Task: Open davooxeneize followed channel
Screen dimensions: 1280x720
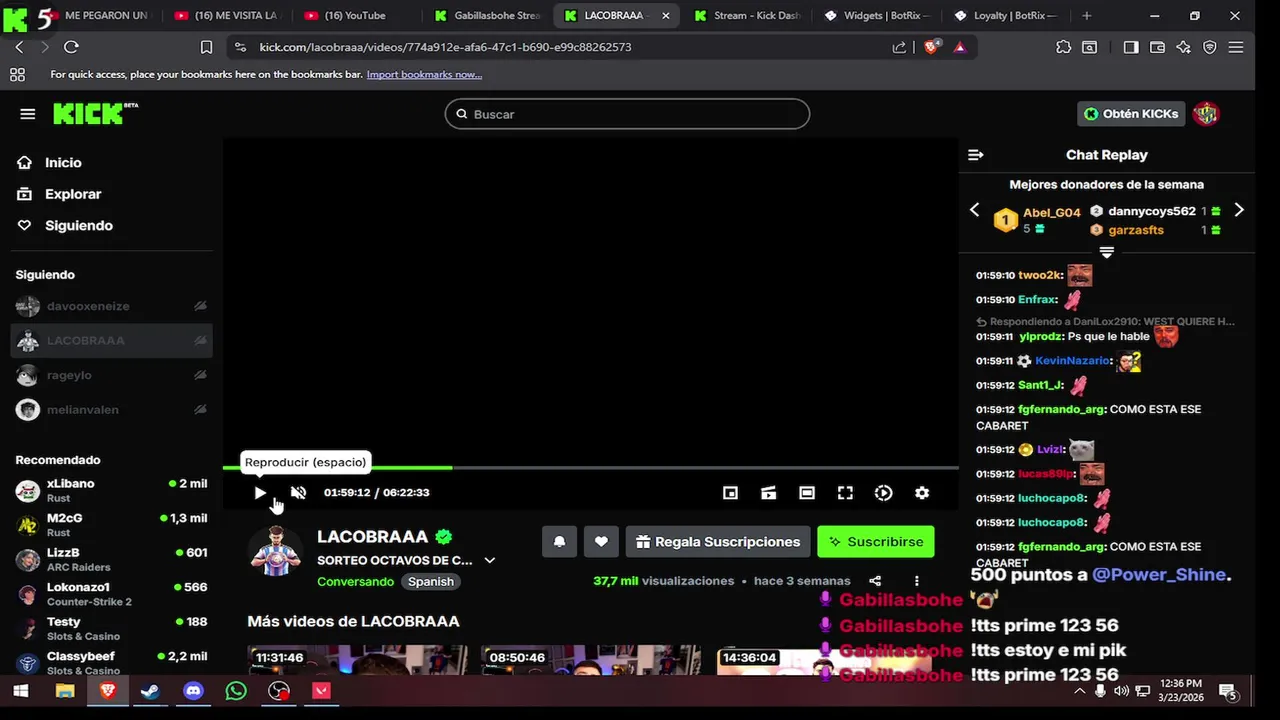Action: (x=111, y=306)
